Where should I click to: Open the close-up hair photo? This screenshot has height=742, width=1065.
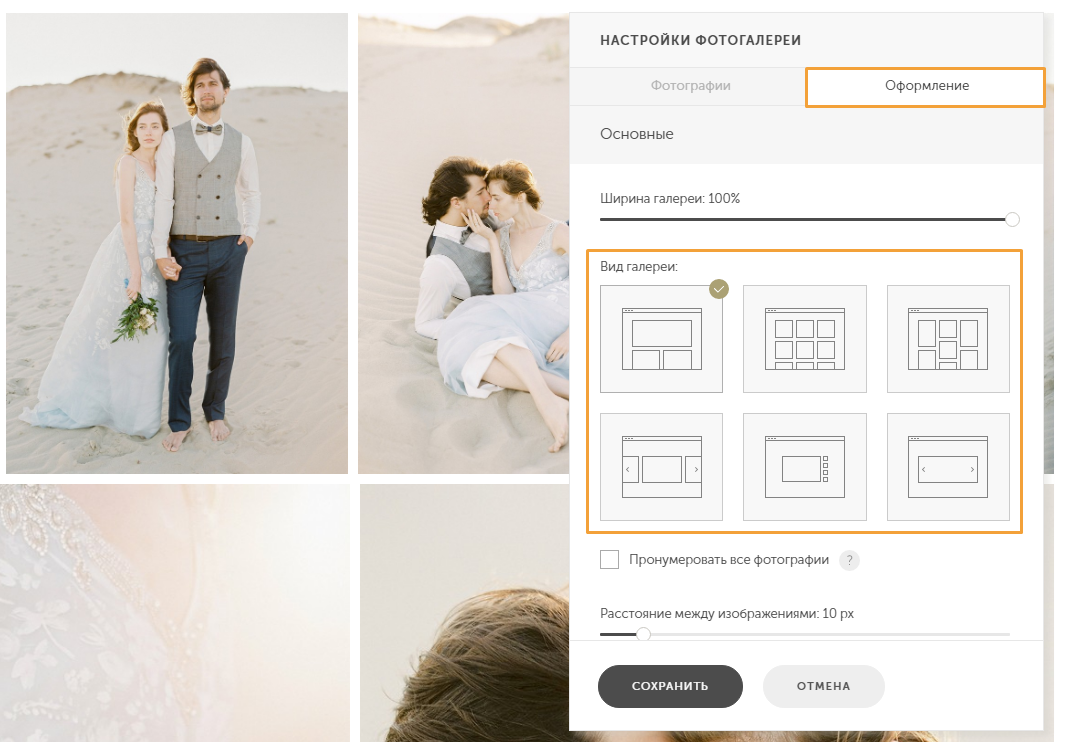point(465,613)
